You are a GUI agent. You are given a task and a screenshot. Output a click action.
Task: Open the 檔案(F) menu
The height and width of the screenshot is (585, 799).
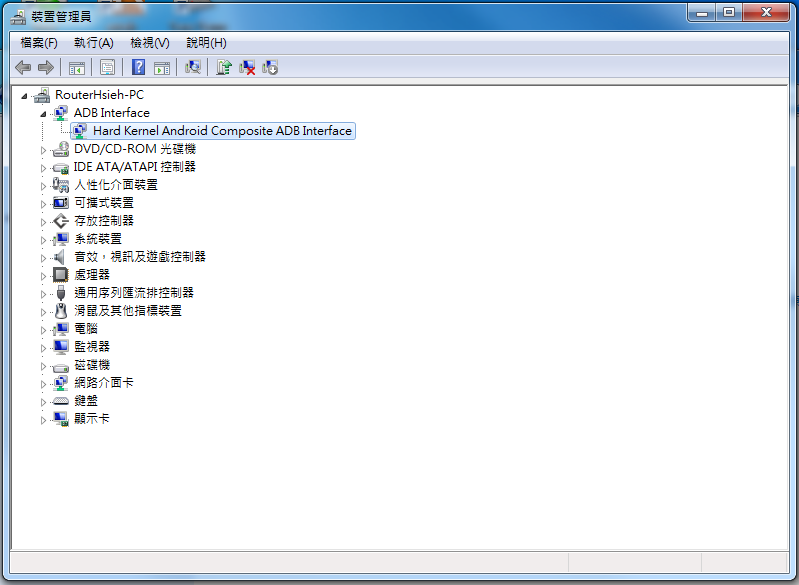39,43
